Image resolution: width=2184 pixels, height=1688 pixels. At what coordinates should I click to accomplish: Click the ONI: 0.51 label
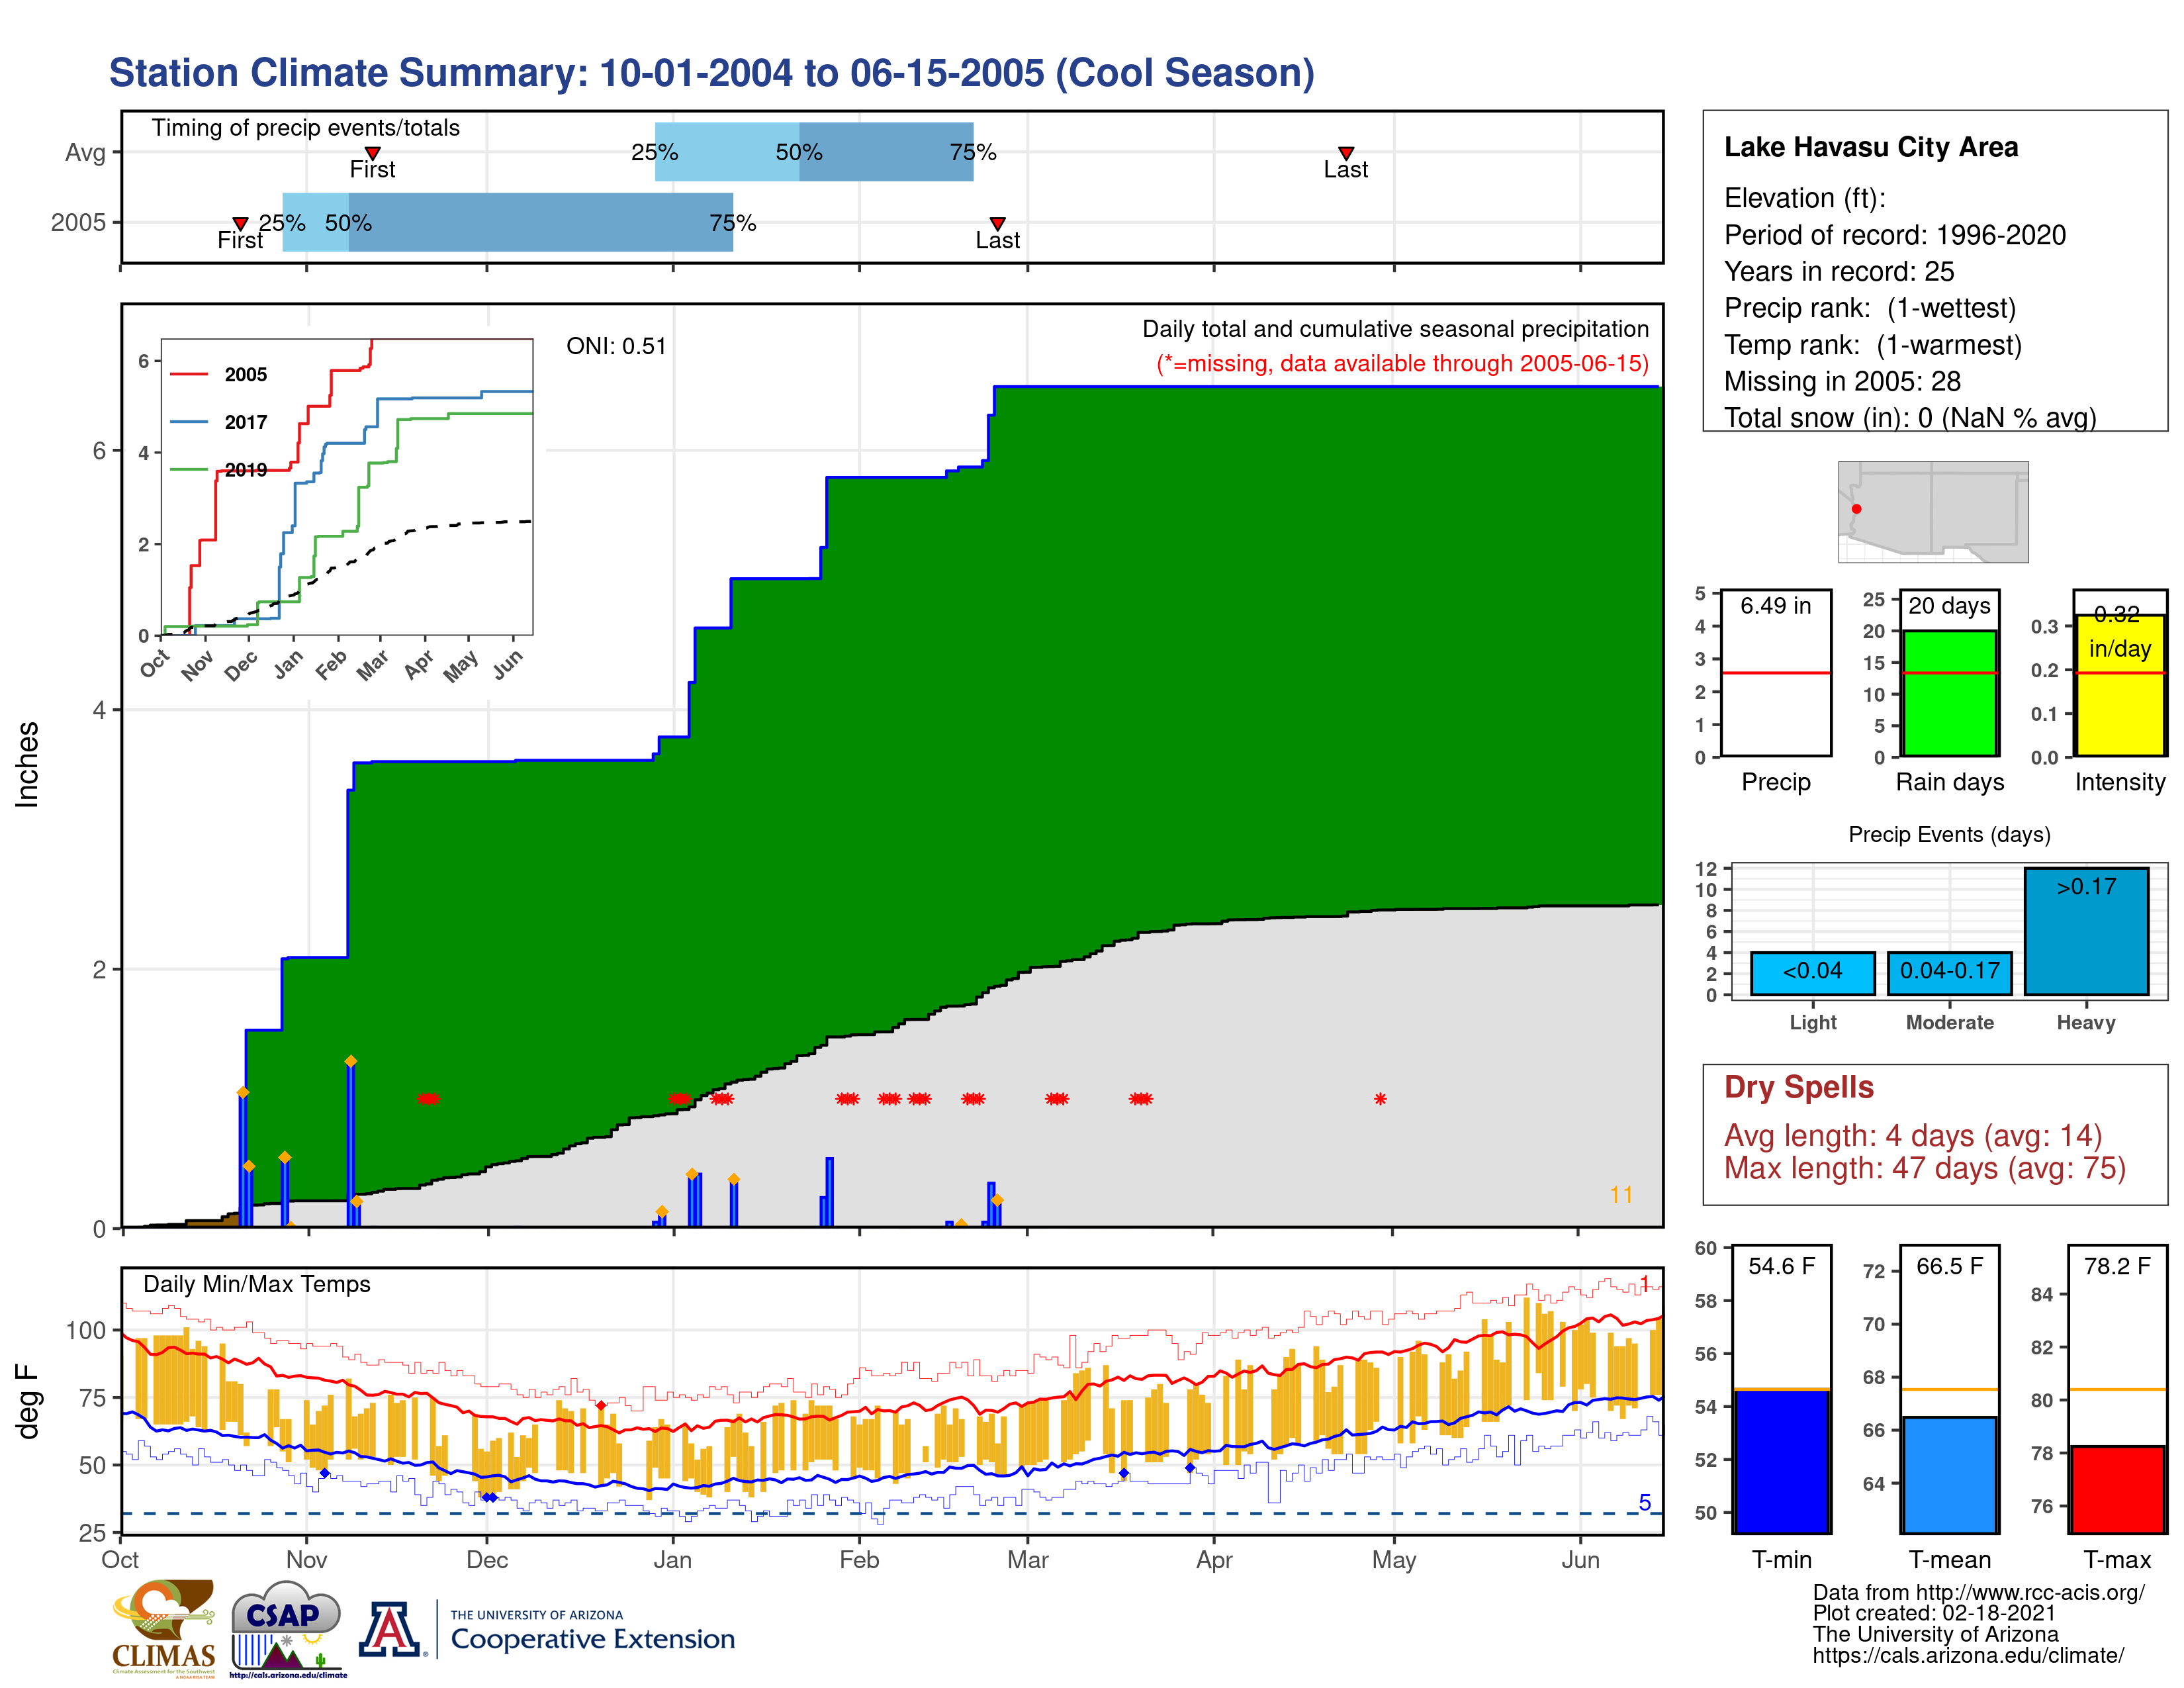pos(616,346)
